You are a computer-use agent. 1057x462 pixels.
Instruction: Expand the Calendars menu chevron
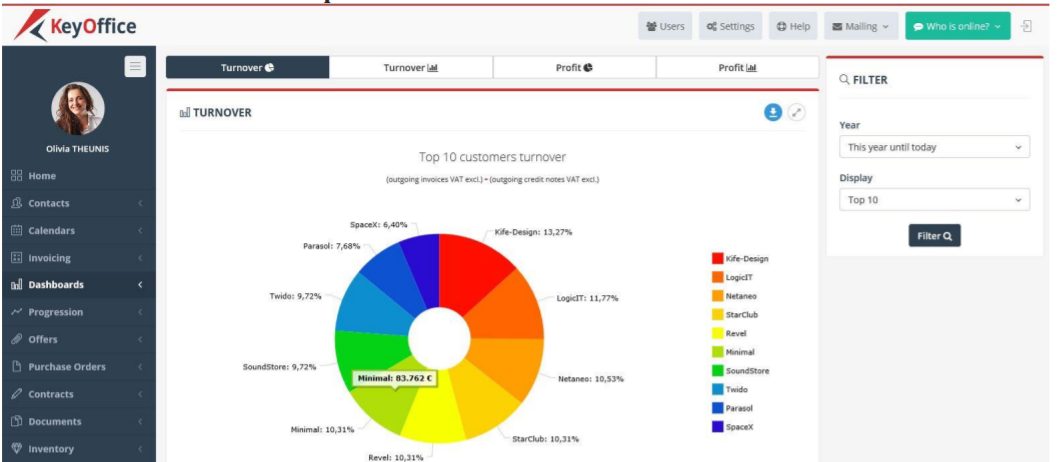point(140,231)
